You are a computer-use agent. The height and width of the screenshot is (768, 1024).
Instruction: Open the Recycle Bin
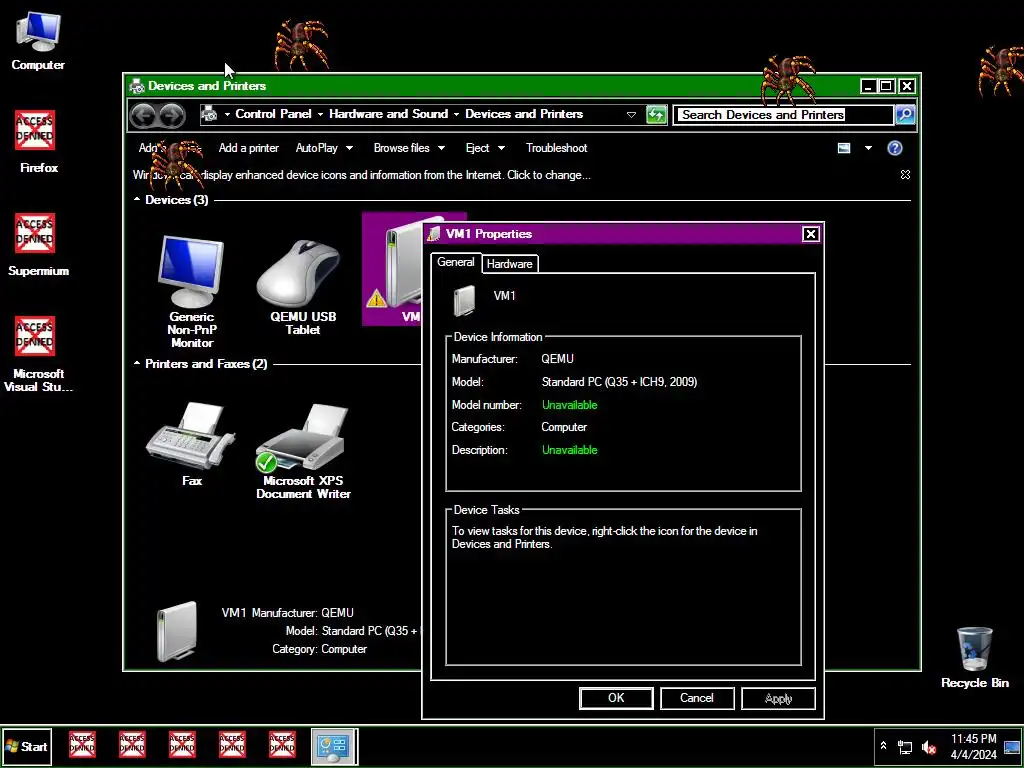coord(974,658)
